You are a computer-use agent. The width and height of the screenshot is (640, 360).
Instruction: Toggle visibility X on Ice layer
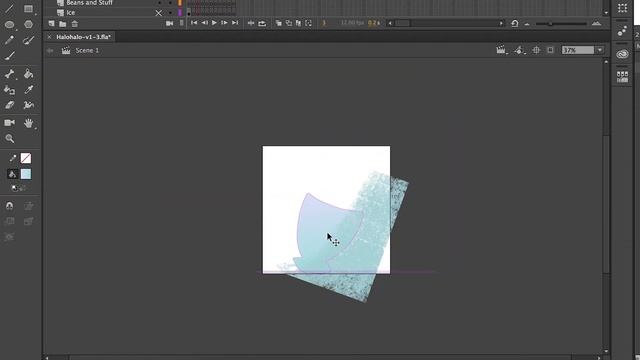158,13
